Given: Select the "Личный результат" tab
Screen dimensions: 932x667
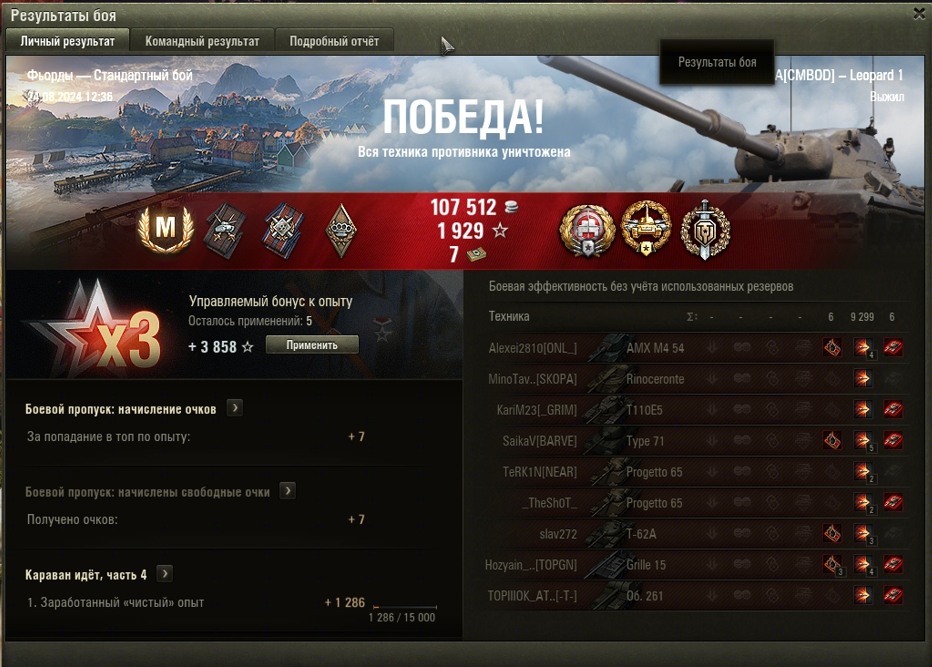Looking at the screenshot, I should [x=67, y=41].
